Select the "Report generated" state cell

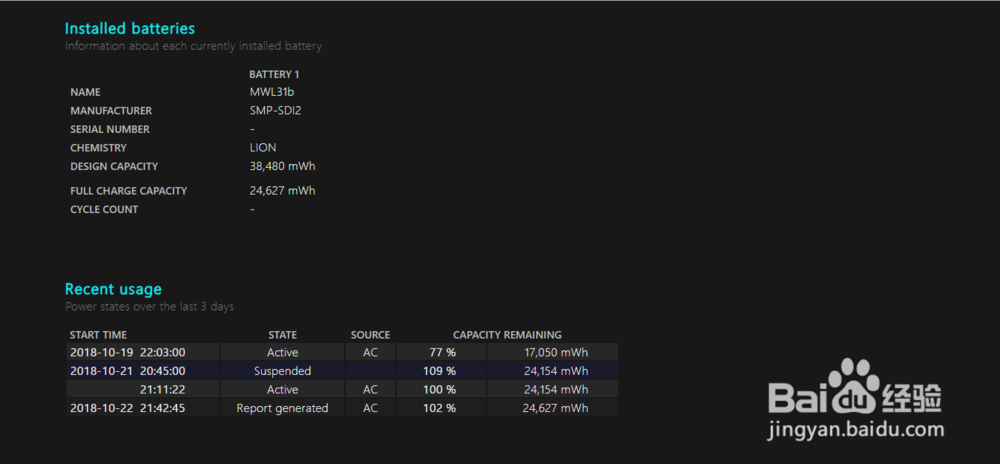click(282, 408)
